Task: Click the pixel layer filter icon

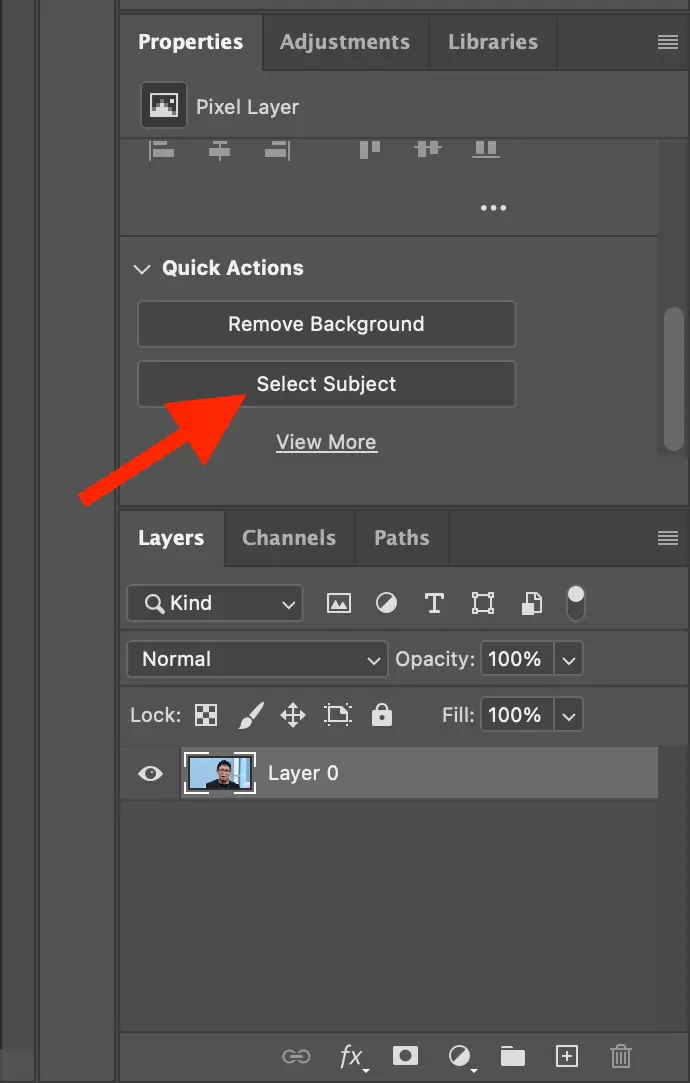Action: click(x=339, y=603)
